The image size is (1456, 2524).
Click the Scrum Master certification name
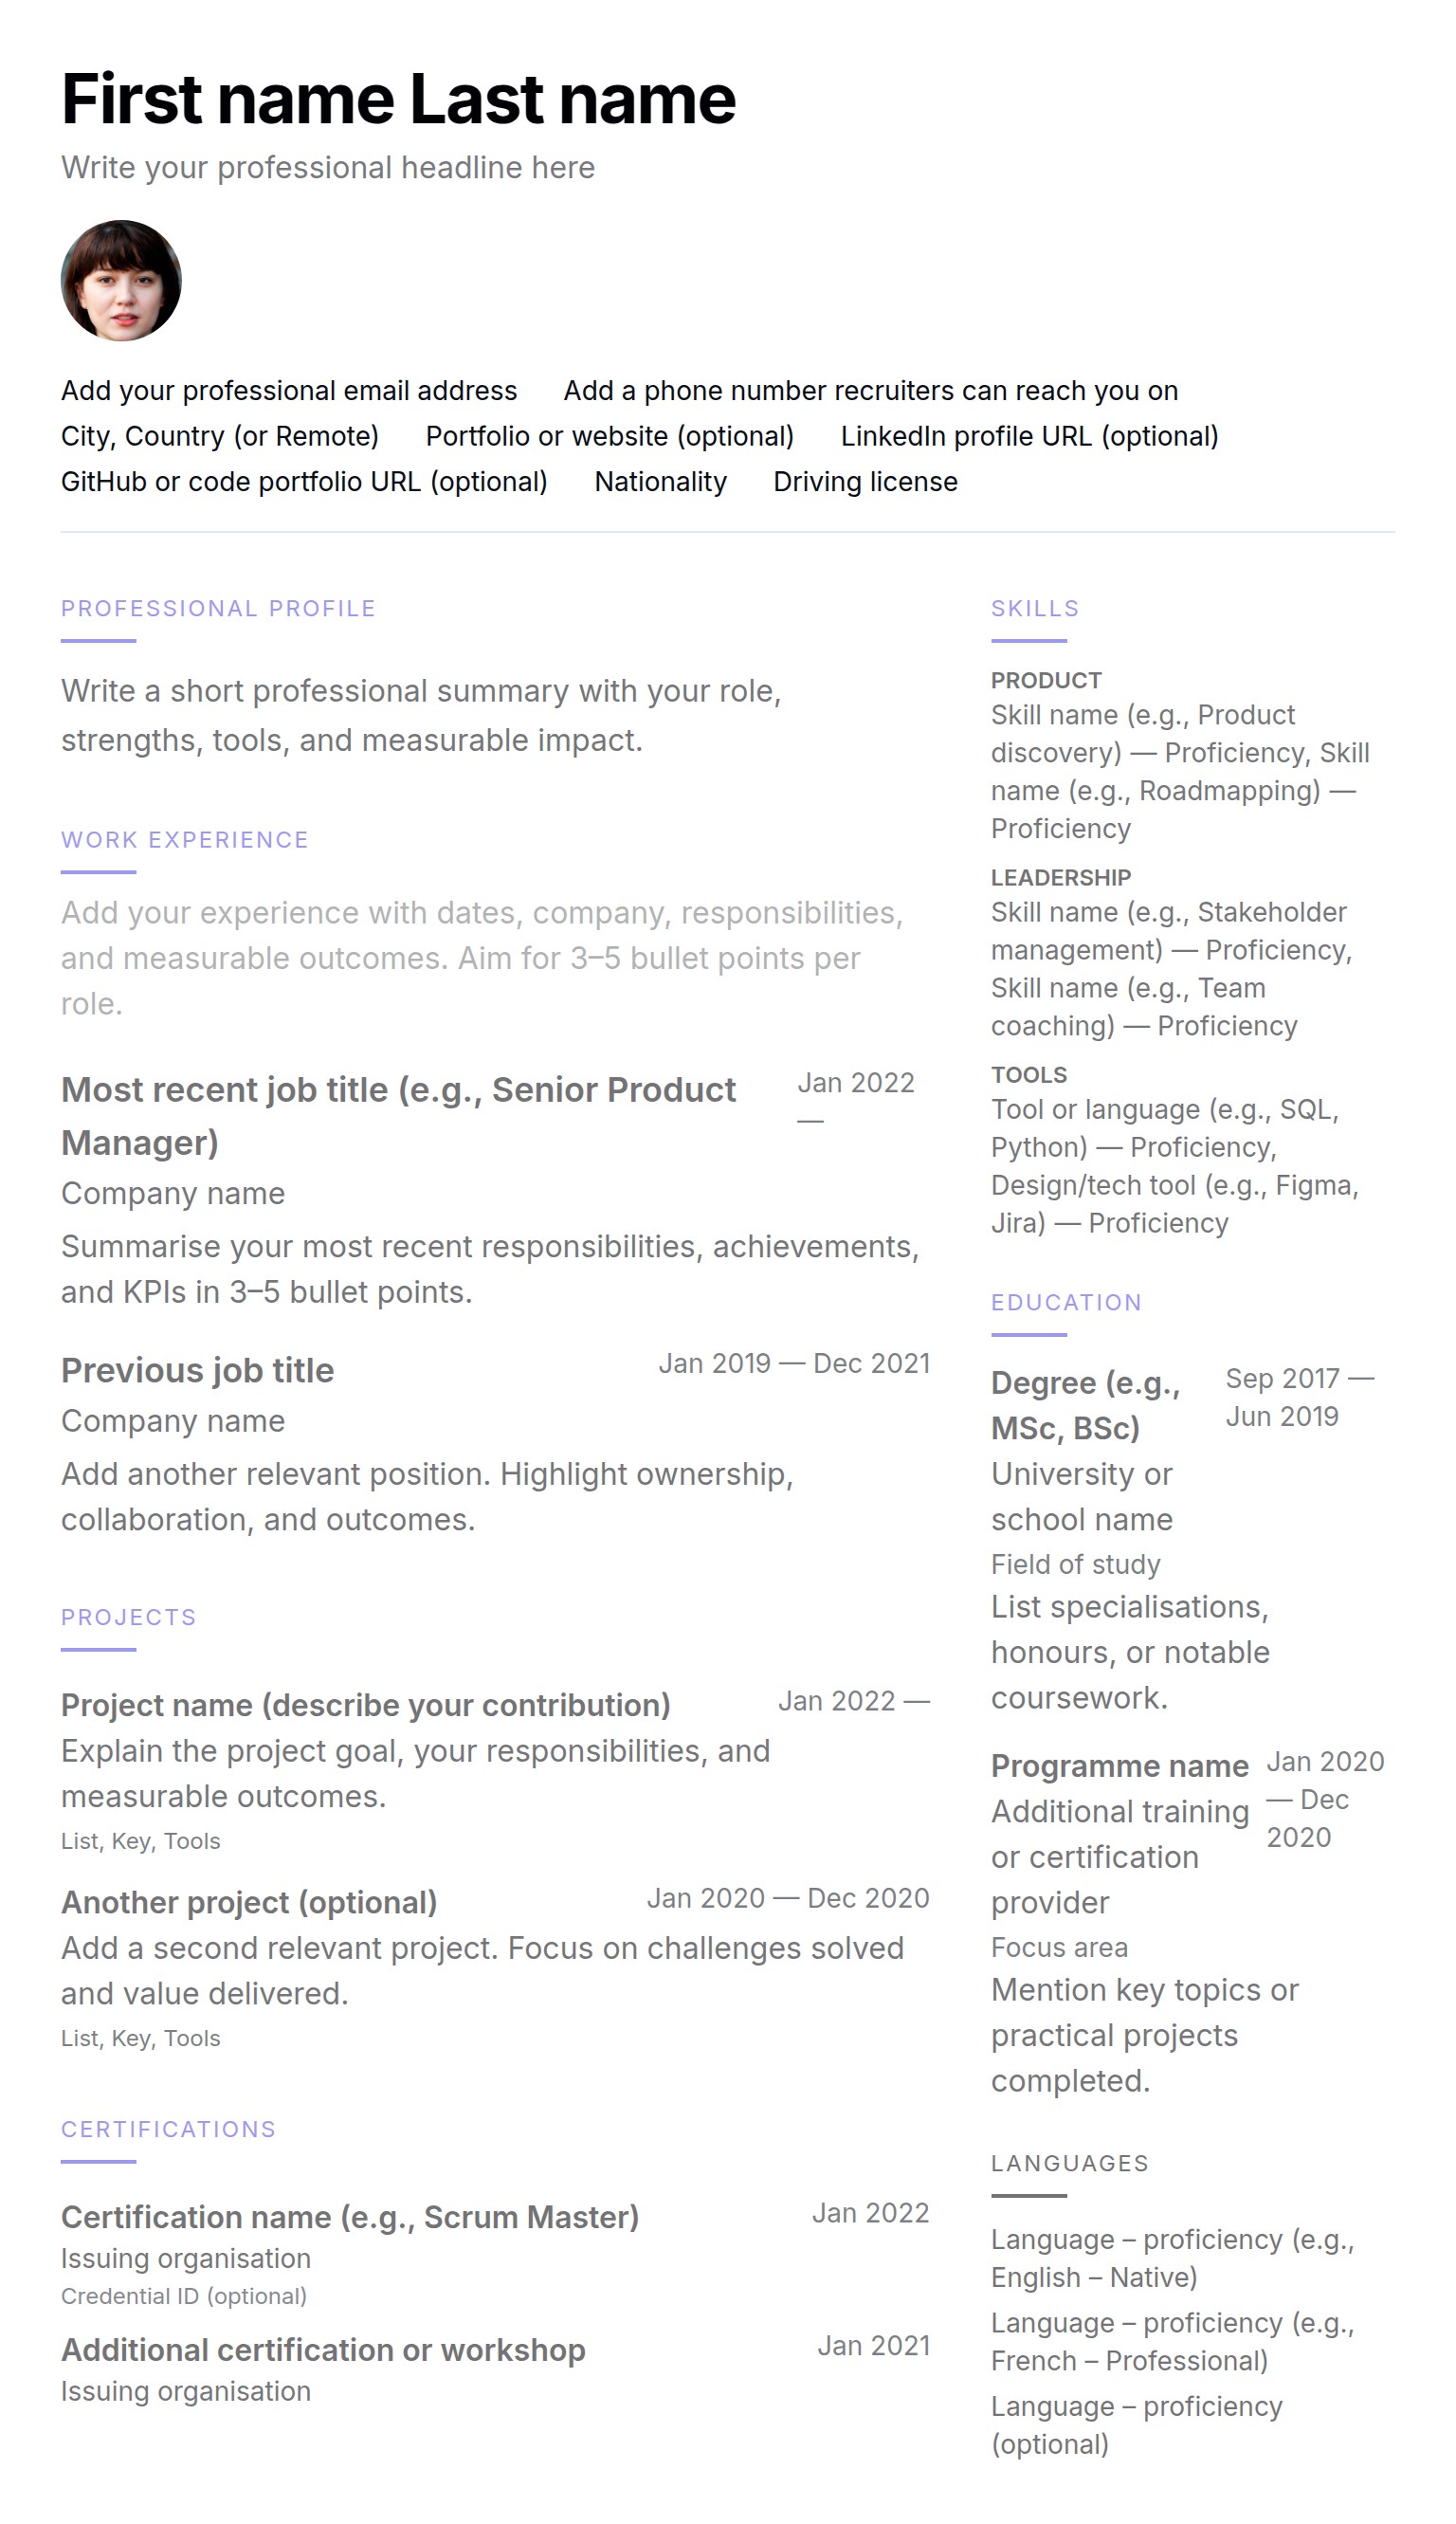tap(350, 2218)
